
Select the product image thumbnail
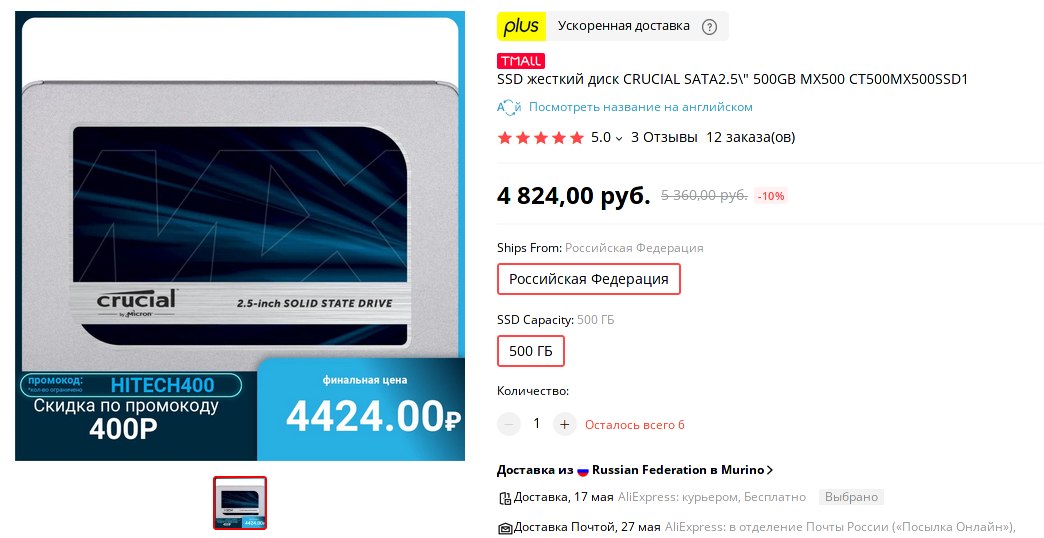pos(240,503)
